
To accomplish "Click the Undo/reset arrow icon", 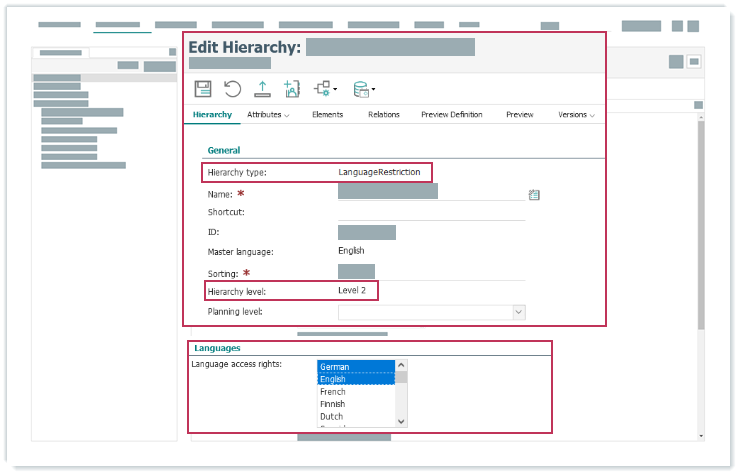I will [x=232, y=89].
